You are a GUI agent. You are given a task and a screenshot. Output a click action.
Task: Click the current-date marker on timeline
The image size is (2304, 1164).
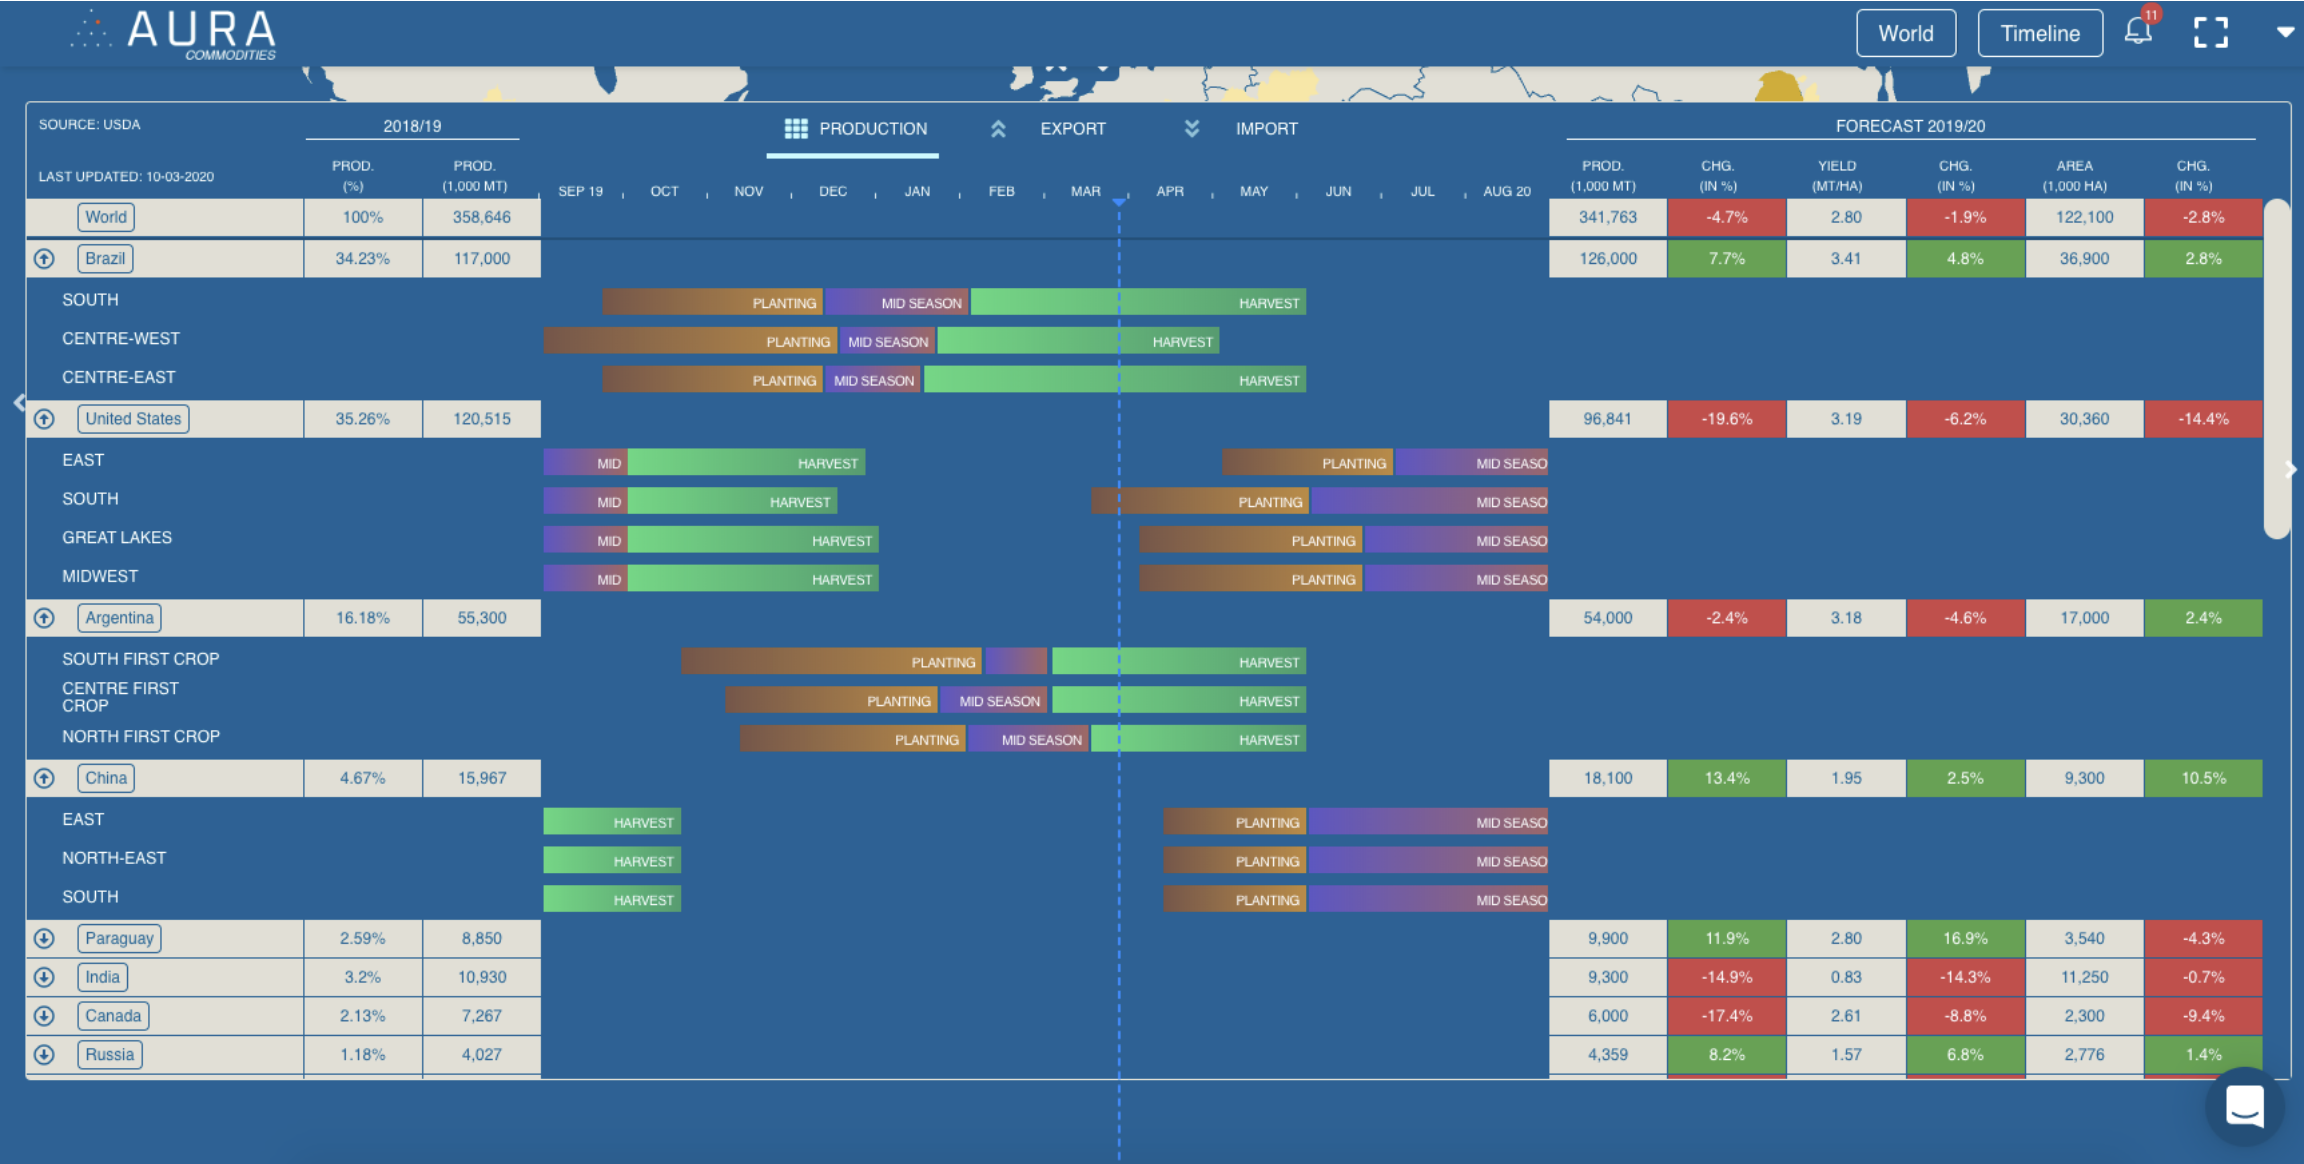1119,202
